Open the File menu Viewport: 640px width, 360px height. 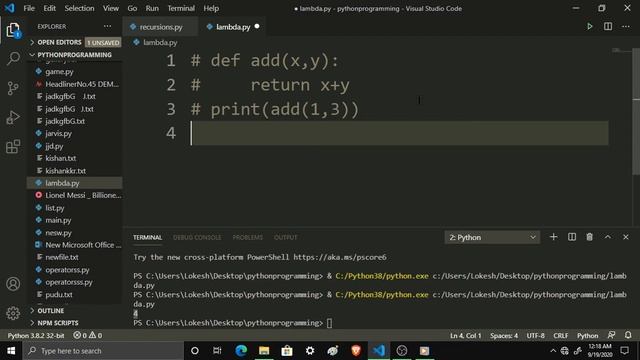tap(29, 8)
